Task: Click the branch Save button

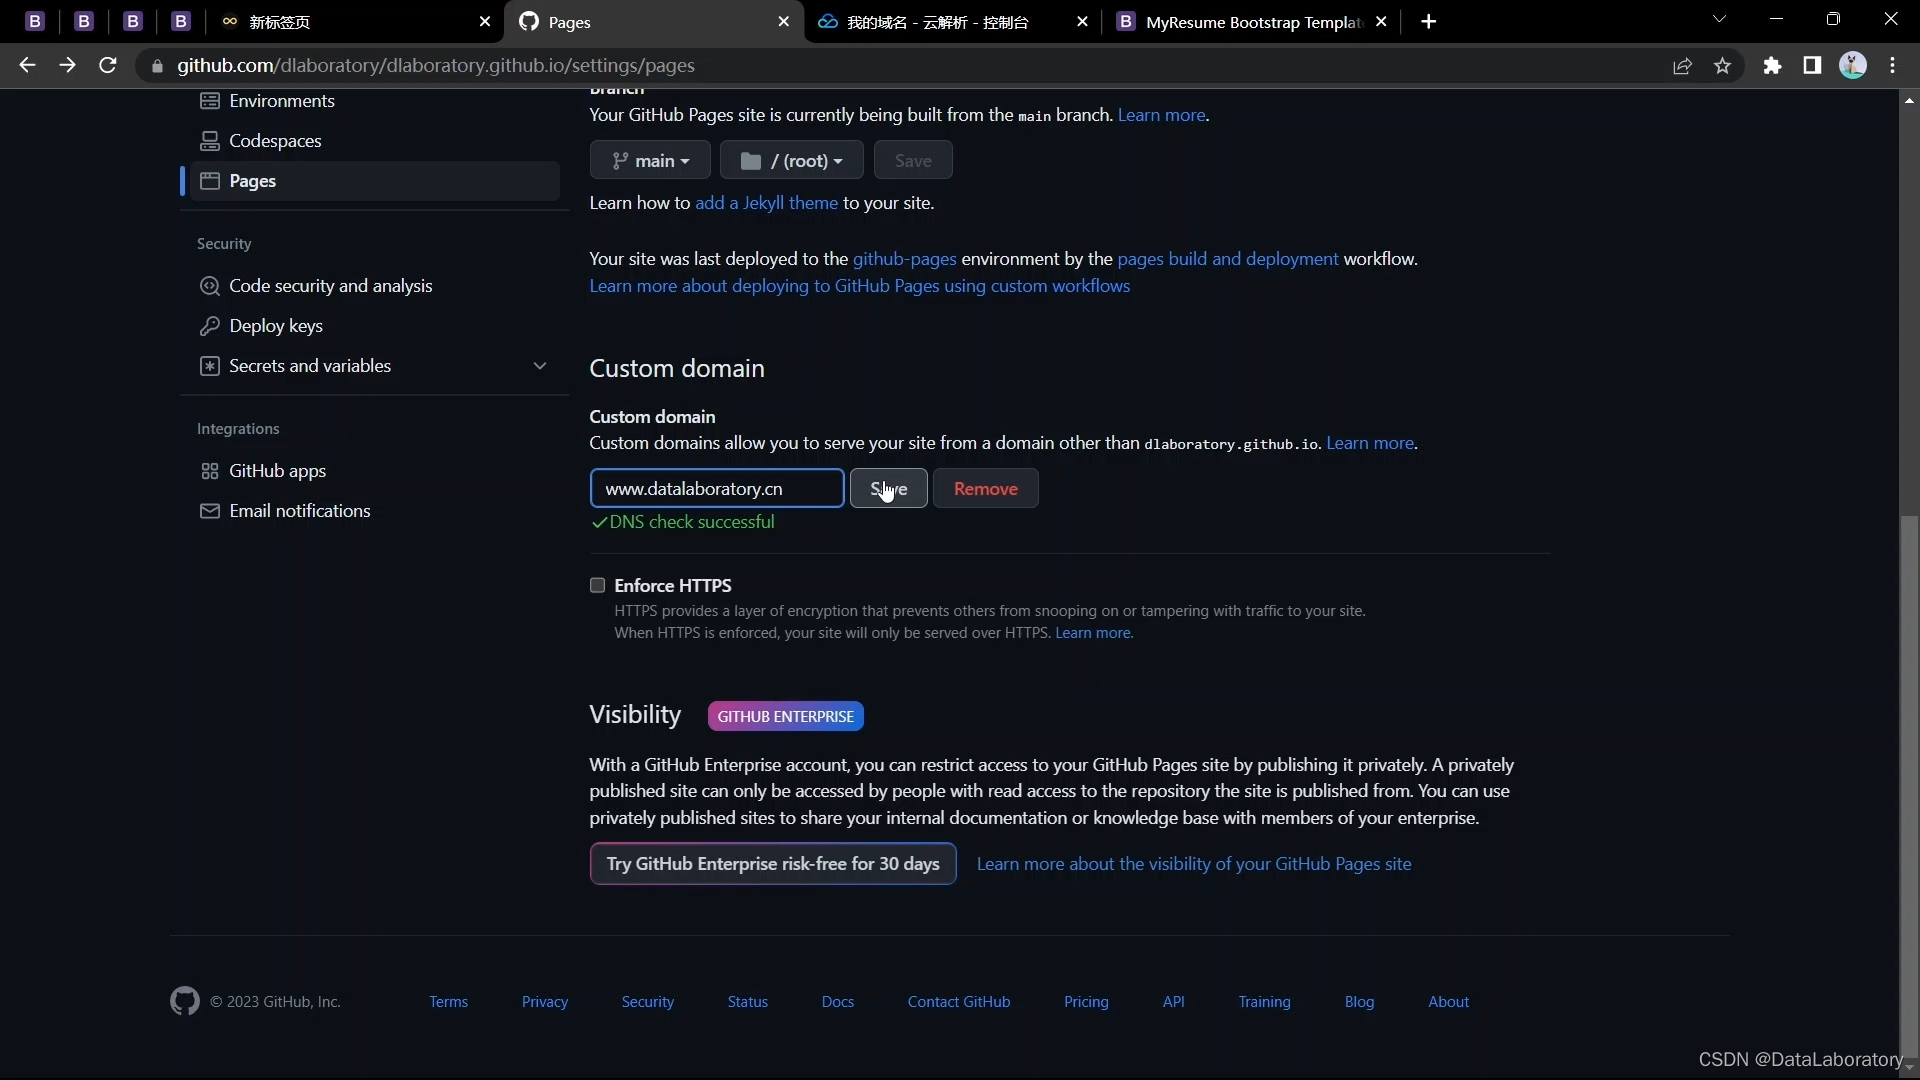Action: pyautogui.click(x=913, y=161)
